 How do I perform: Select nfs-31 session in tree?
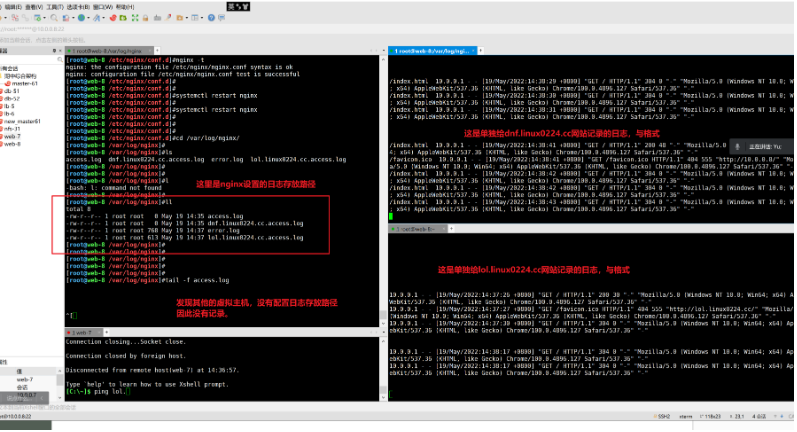[x=10, y=129]
